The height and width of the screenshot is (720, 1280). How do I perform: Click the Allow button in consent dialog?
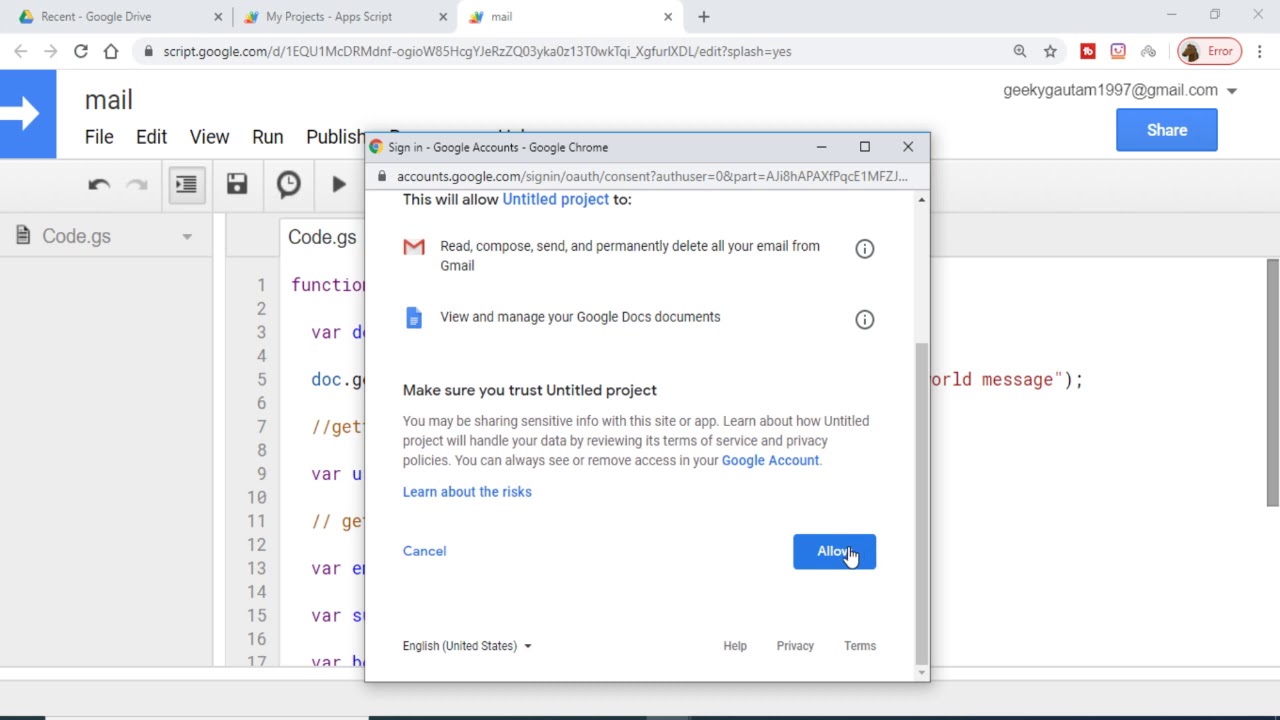coord(833,552)
